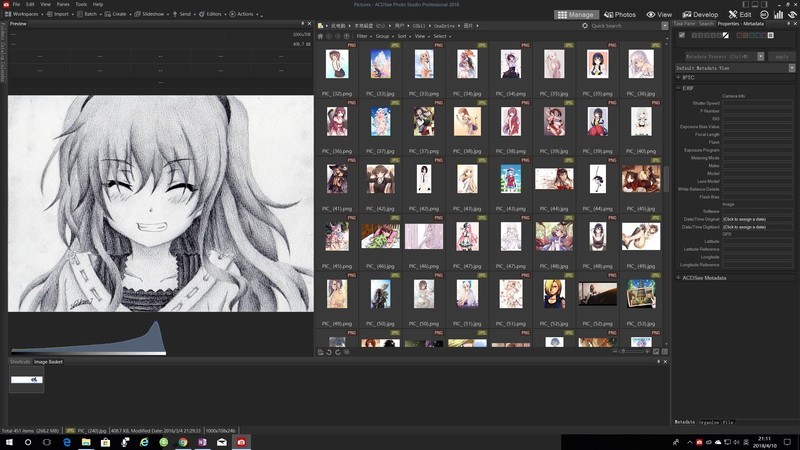Open View mode with eye icon
This screenshot has width=800, height=450.
tap(659, 14)
